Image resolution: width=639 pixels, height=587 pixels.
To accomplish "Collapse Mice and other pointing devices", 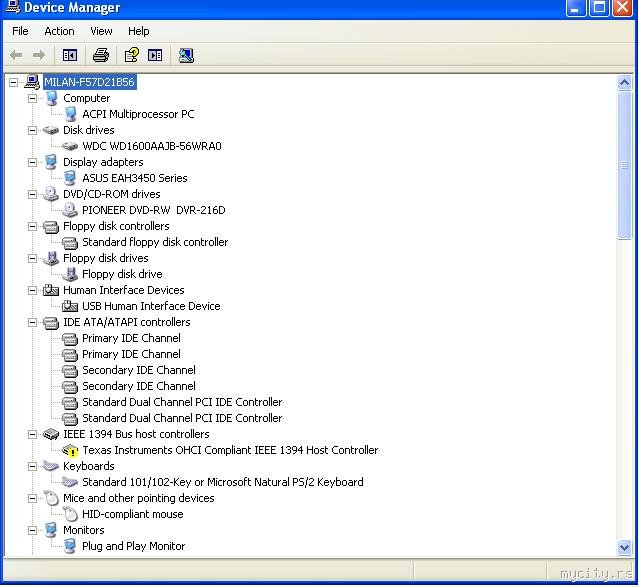I will [33, 498].
